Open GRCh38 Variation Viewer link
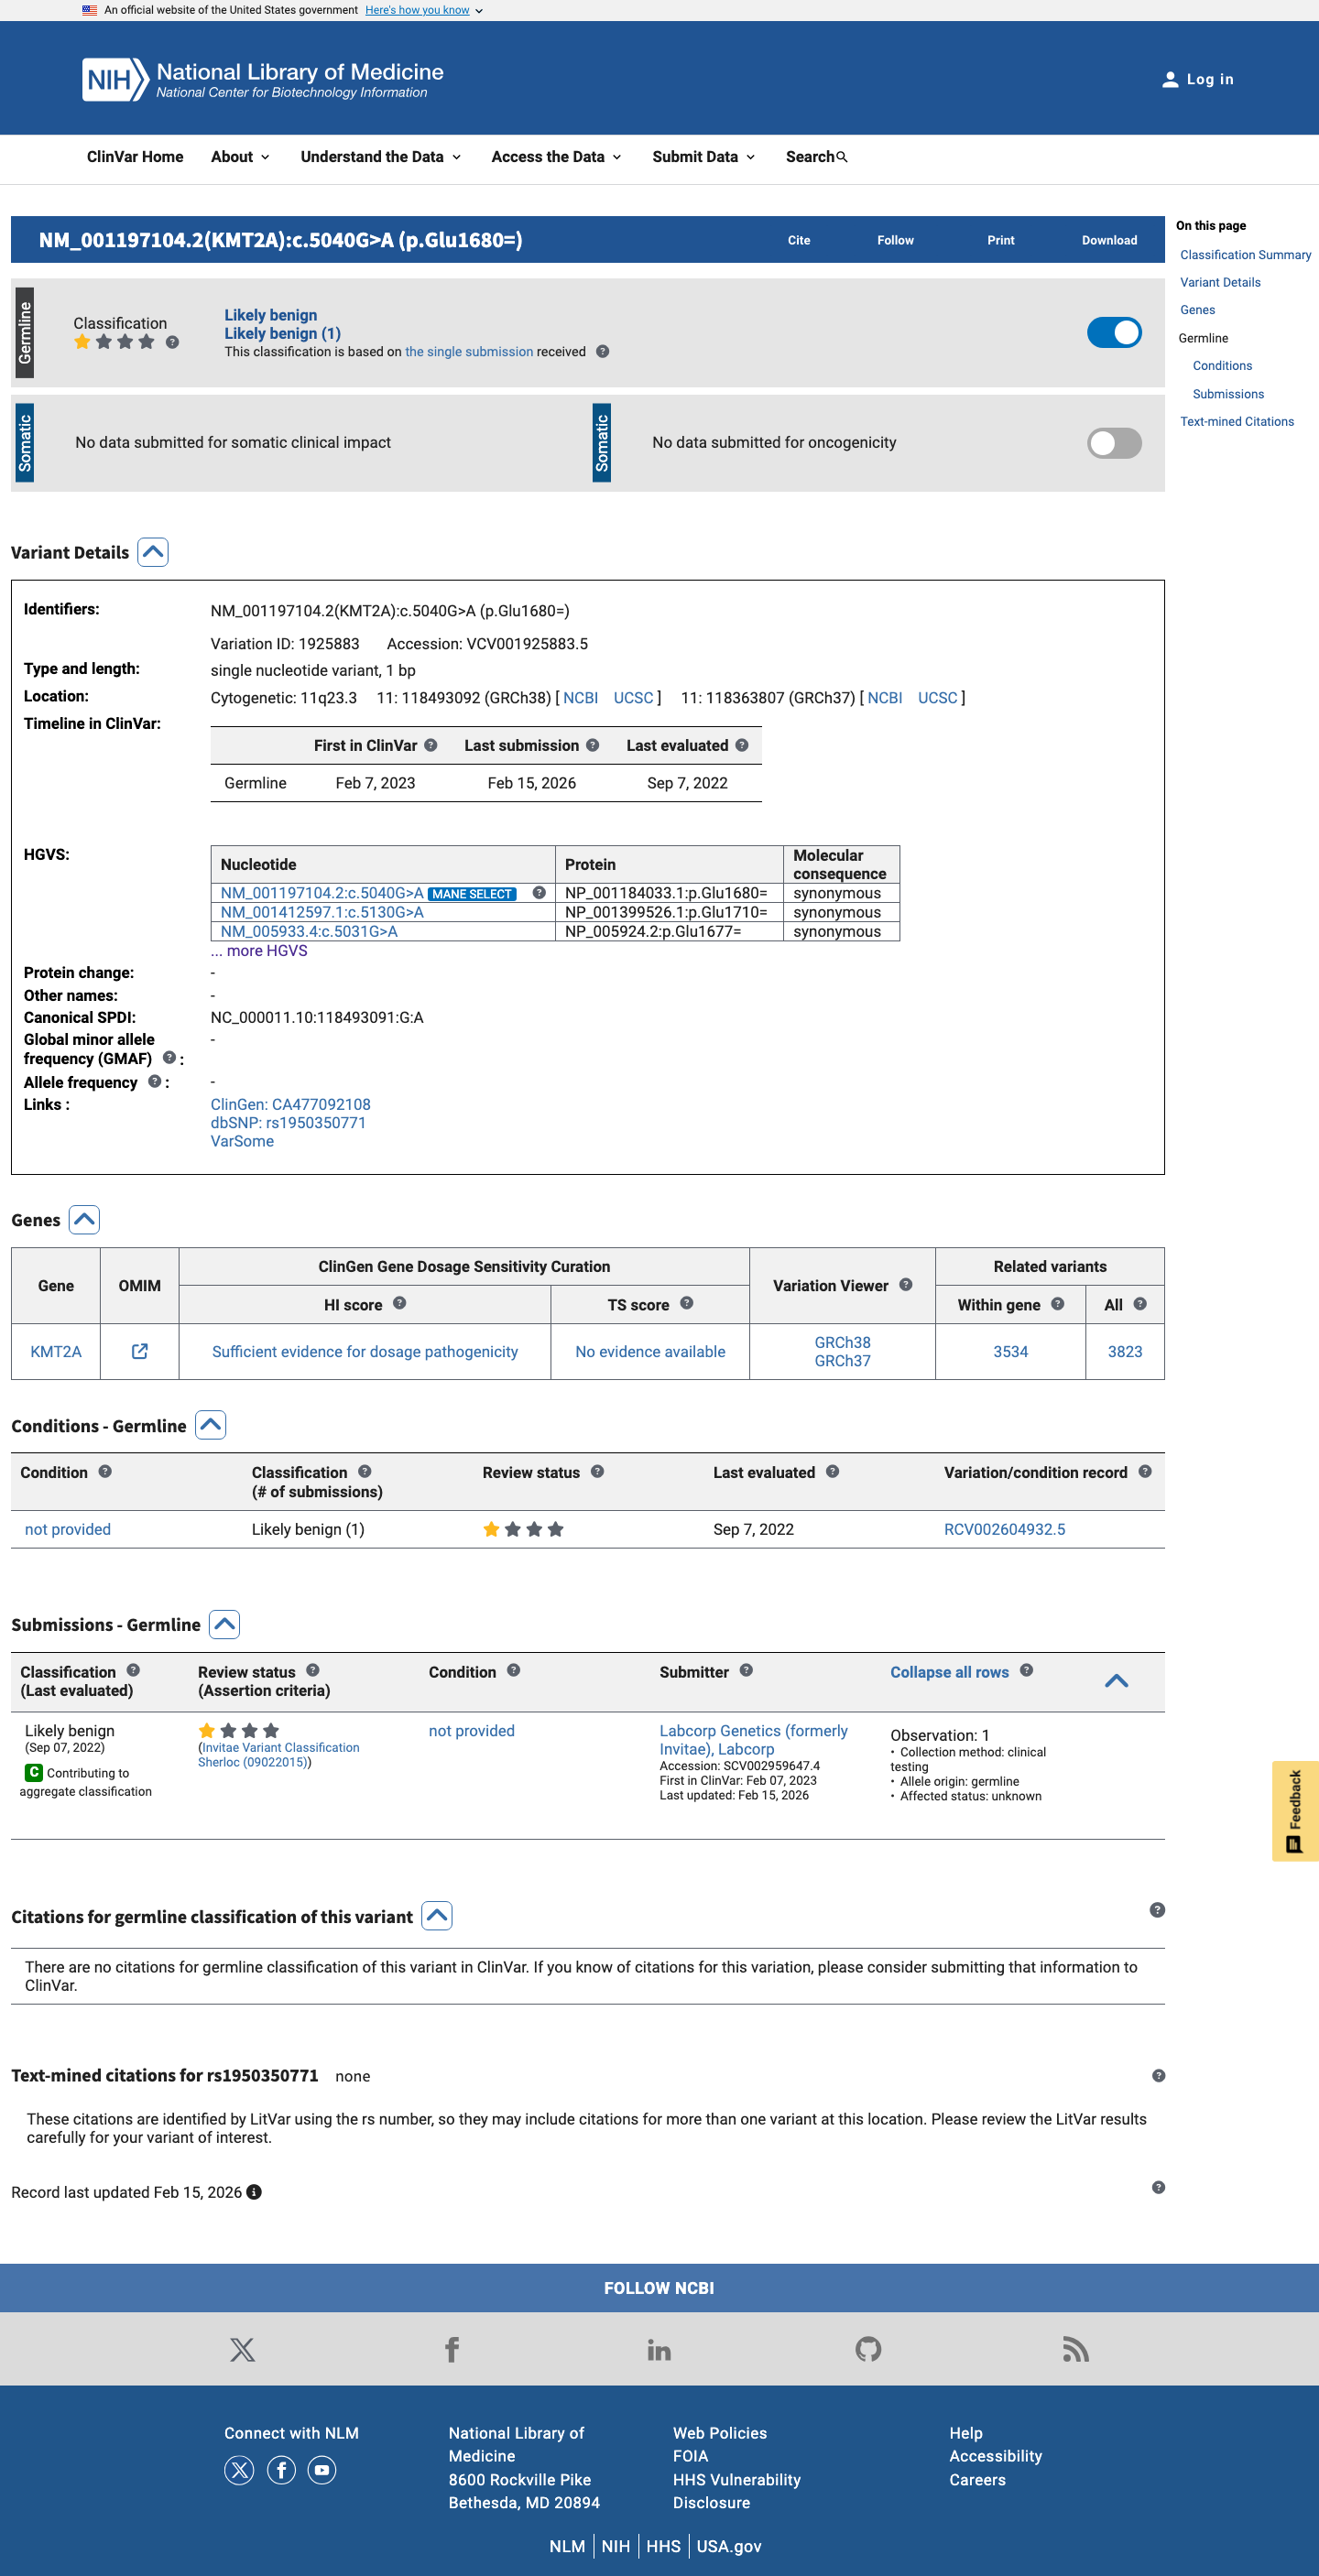 pyautogui.click(x=842, y=1342)
